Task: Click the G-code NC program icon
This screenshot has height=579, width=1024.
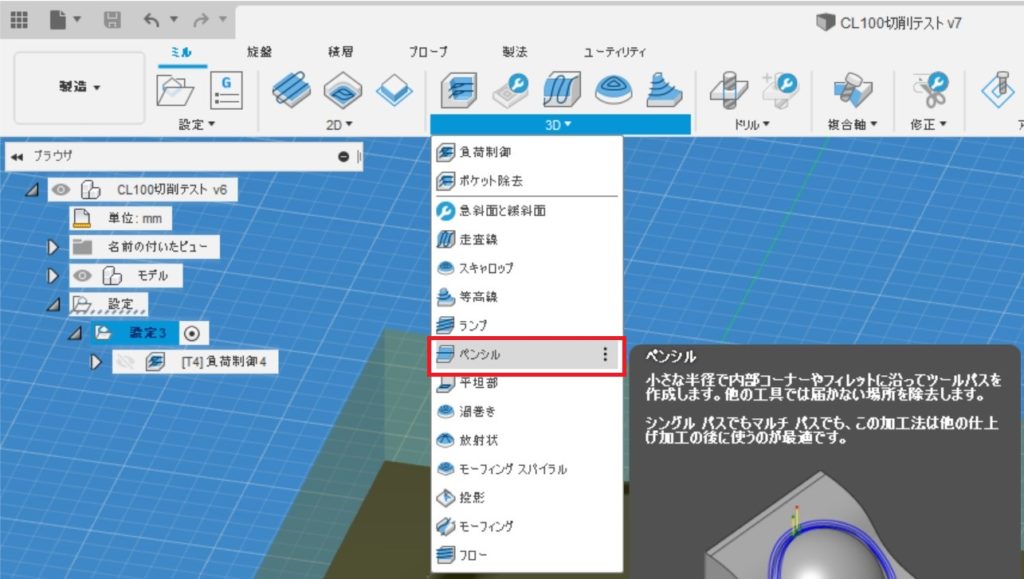Action: (227, 91)
